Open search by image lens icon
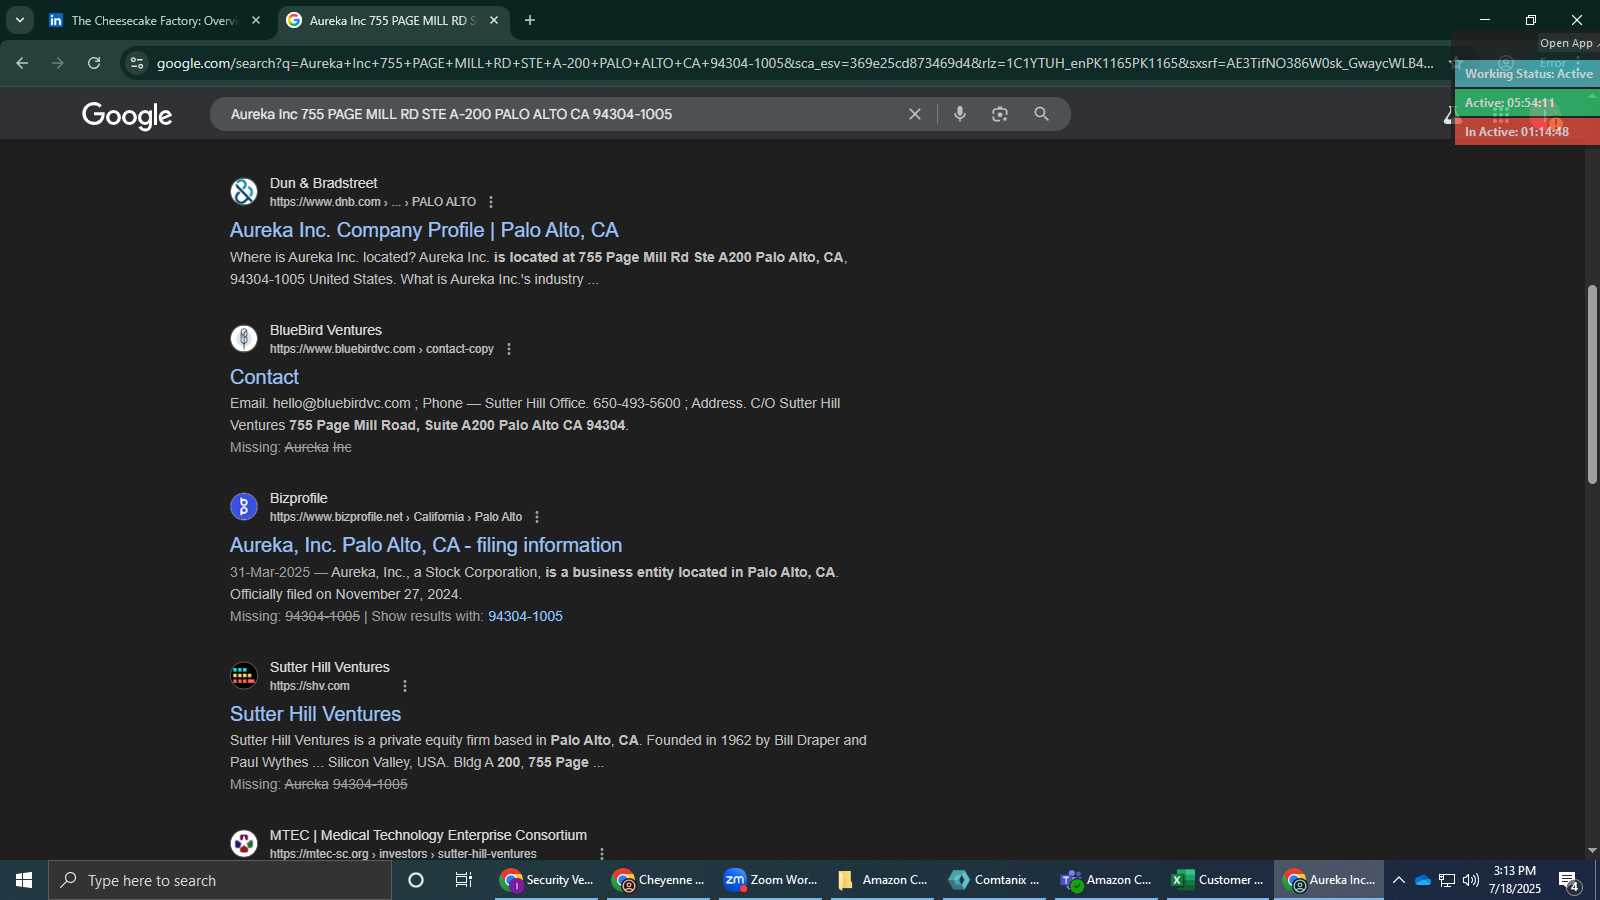The height and width of the screenshot is (900, 1600). 1000,114
